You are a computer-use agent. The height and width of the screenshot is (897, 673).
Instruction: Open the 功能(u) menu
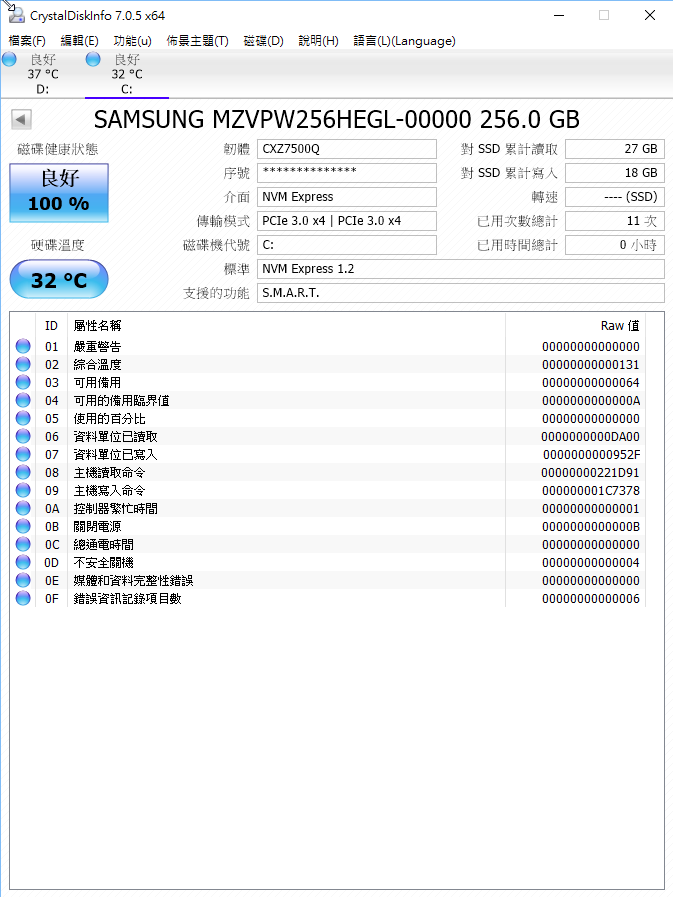point(132,41)
